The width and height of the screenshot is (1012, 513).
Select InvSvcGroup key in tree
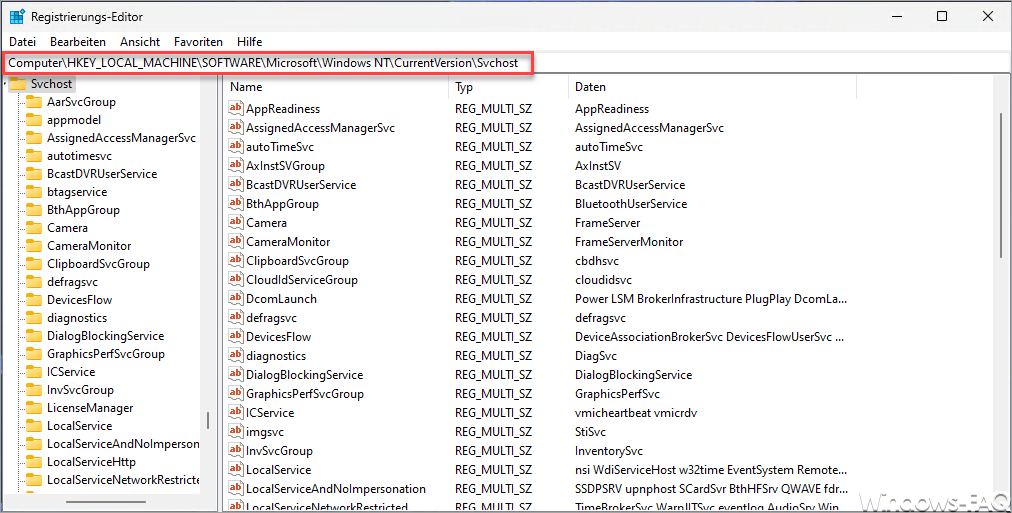80,390
